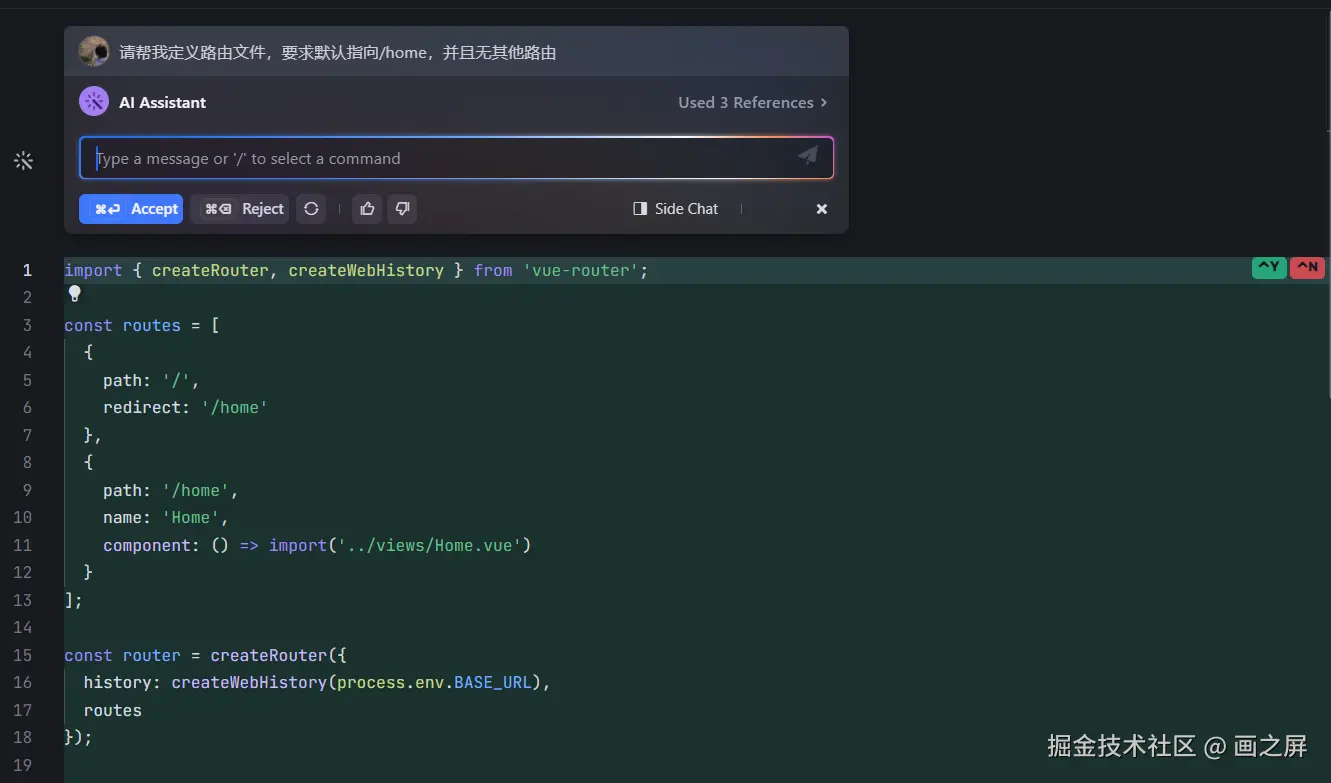Focus the message input field
This screenshot has width=1331, height=783.
456,158
